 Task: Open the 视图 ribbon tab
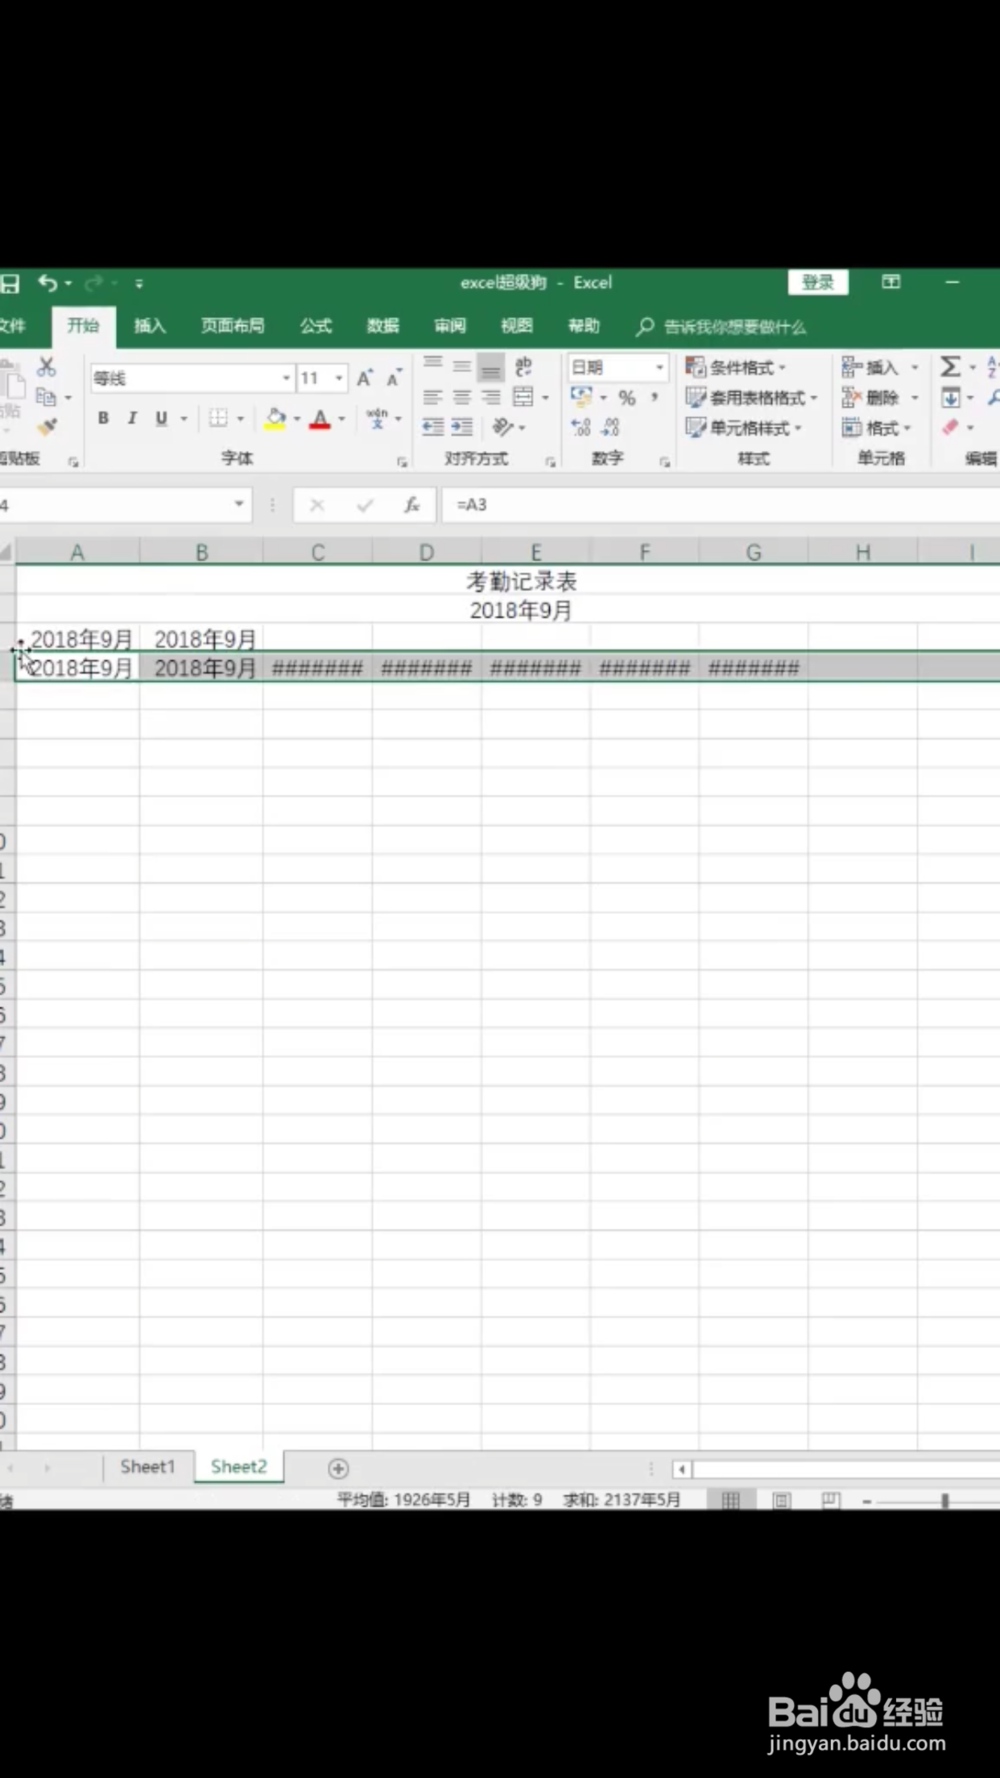pyautogui.click(x=517, y=326)
